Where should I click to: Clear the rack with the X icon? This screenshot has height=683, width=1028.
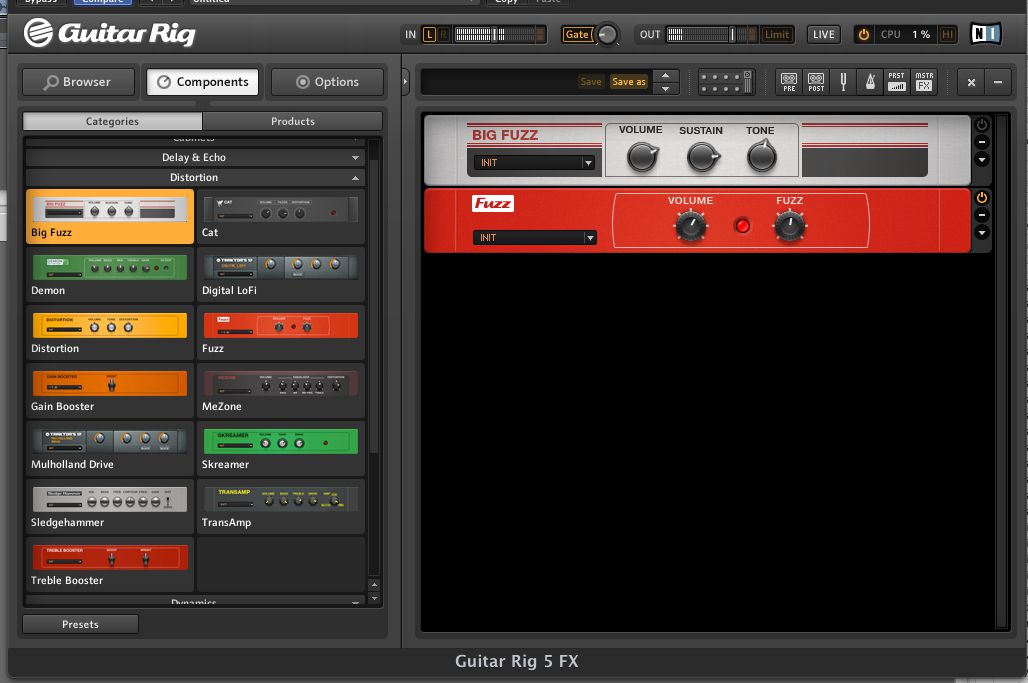[971, 82]
